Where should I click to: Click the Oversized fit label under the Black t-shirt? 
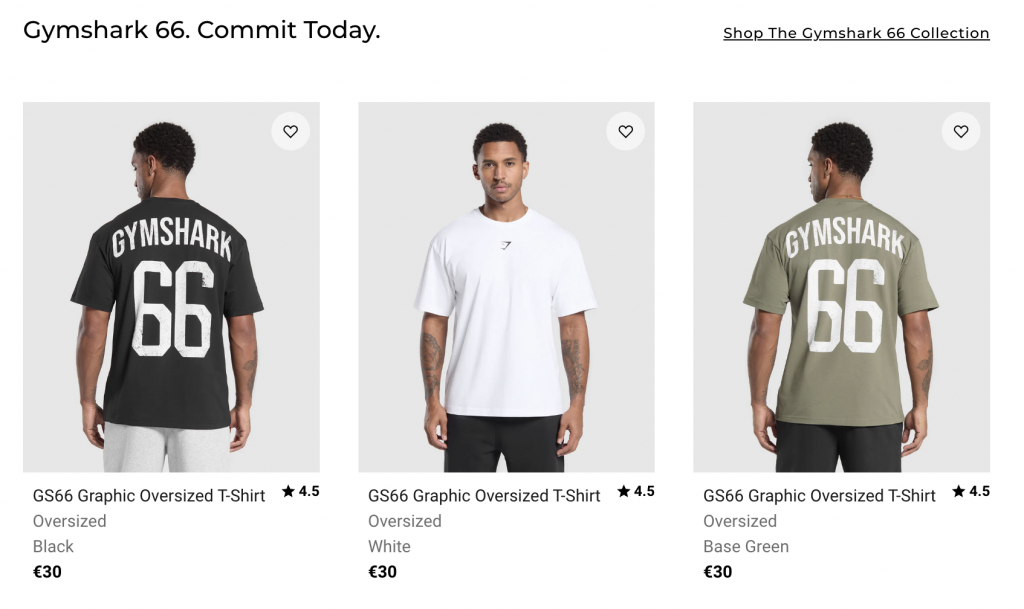pos(69,521)
